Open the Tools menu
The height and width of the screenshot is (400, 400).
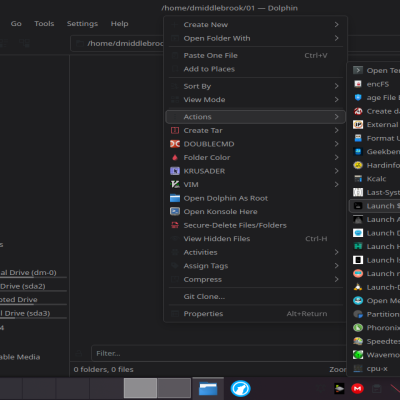(x=44, y=24)
